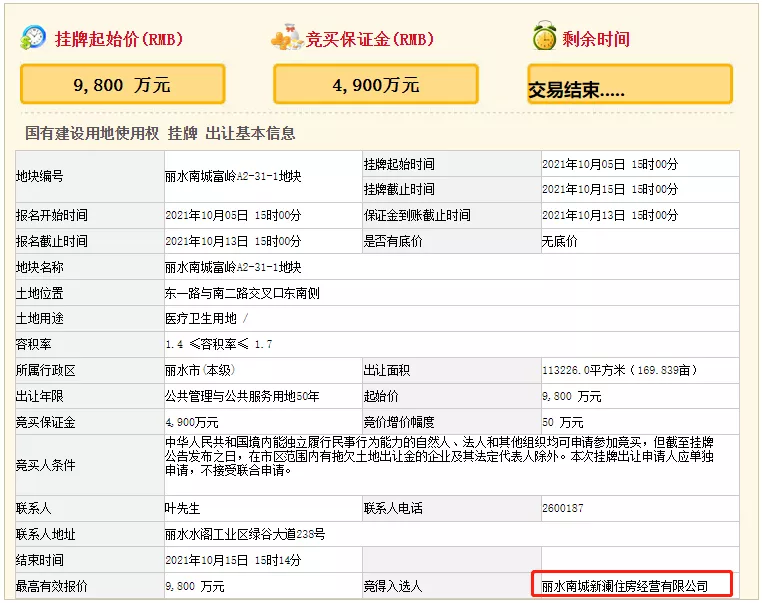Select the phone number 2600187
Screen dimensions: 762x603
pos(563,509)
